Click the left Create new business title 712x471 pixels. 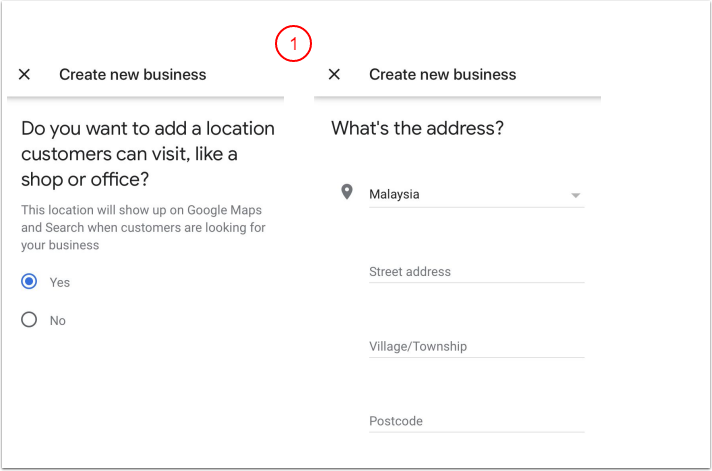(133, 74)
